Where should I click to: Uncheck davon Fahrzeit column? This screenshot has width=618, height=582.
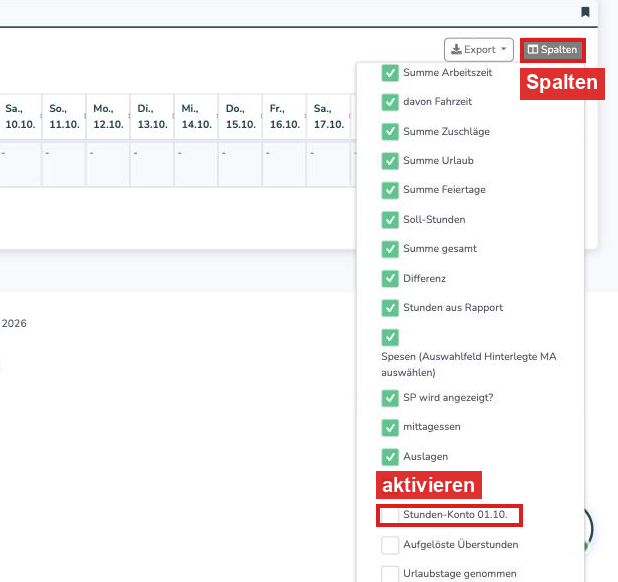(x=390, y=102)
